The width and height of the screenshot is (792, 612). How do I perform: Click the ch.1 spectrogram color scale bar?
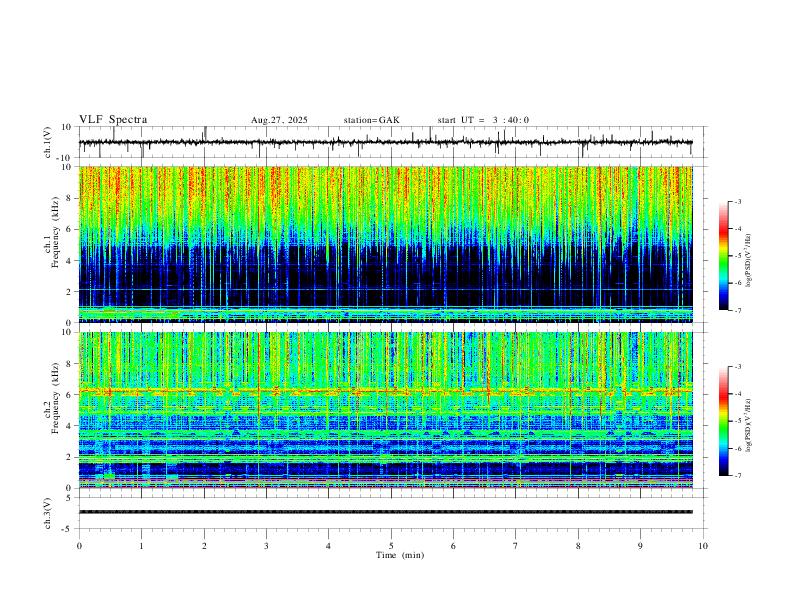pos(723,256)
